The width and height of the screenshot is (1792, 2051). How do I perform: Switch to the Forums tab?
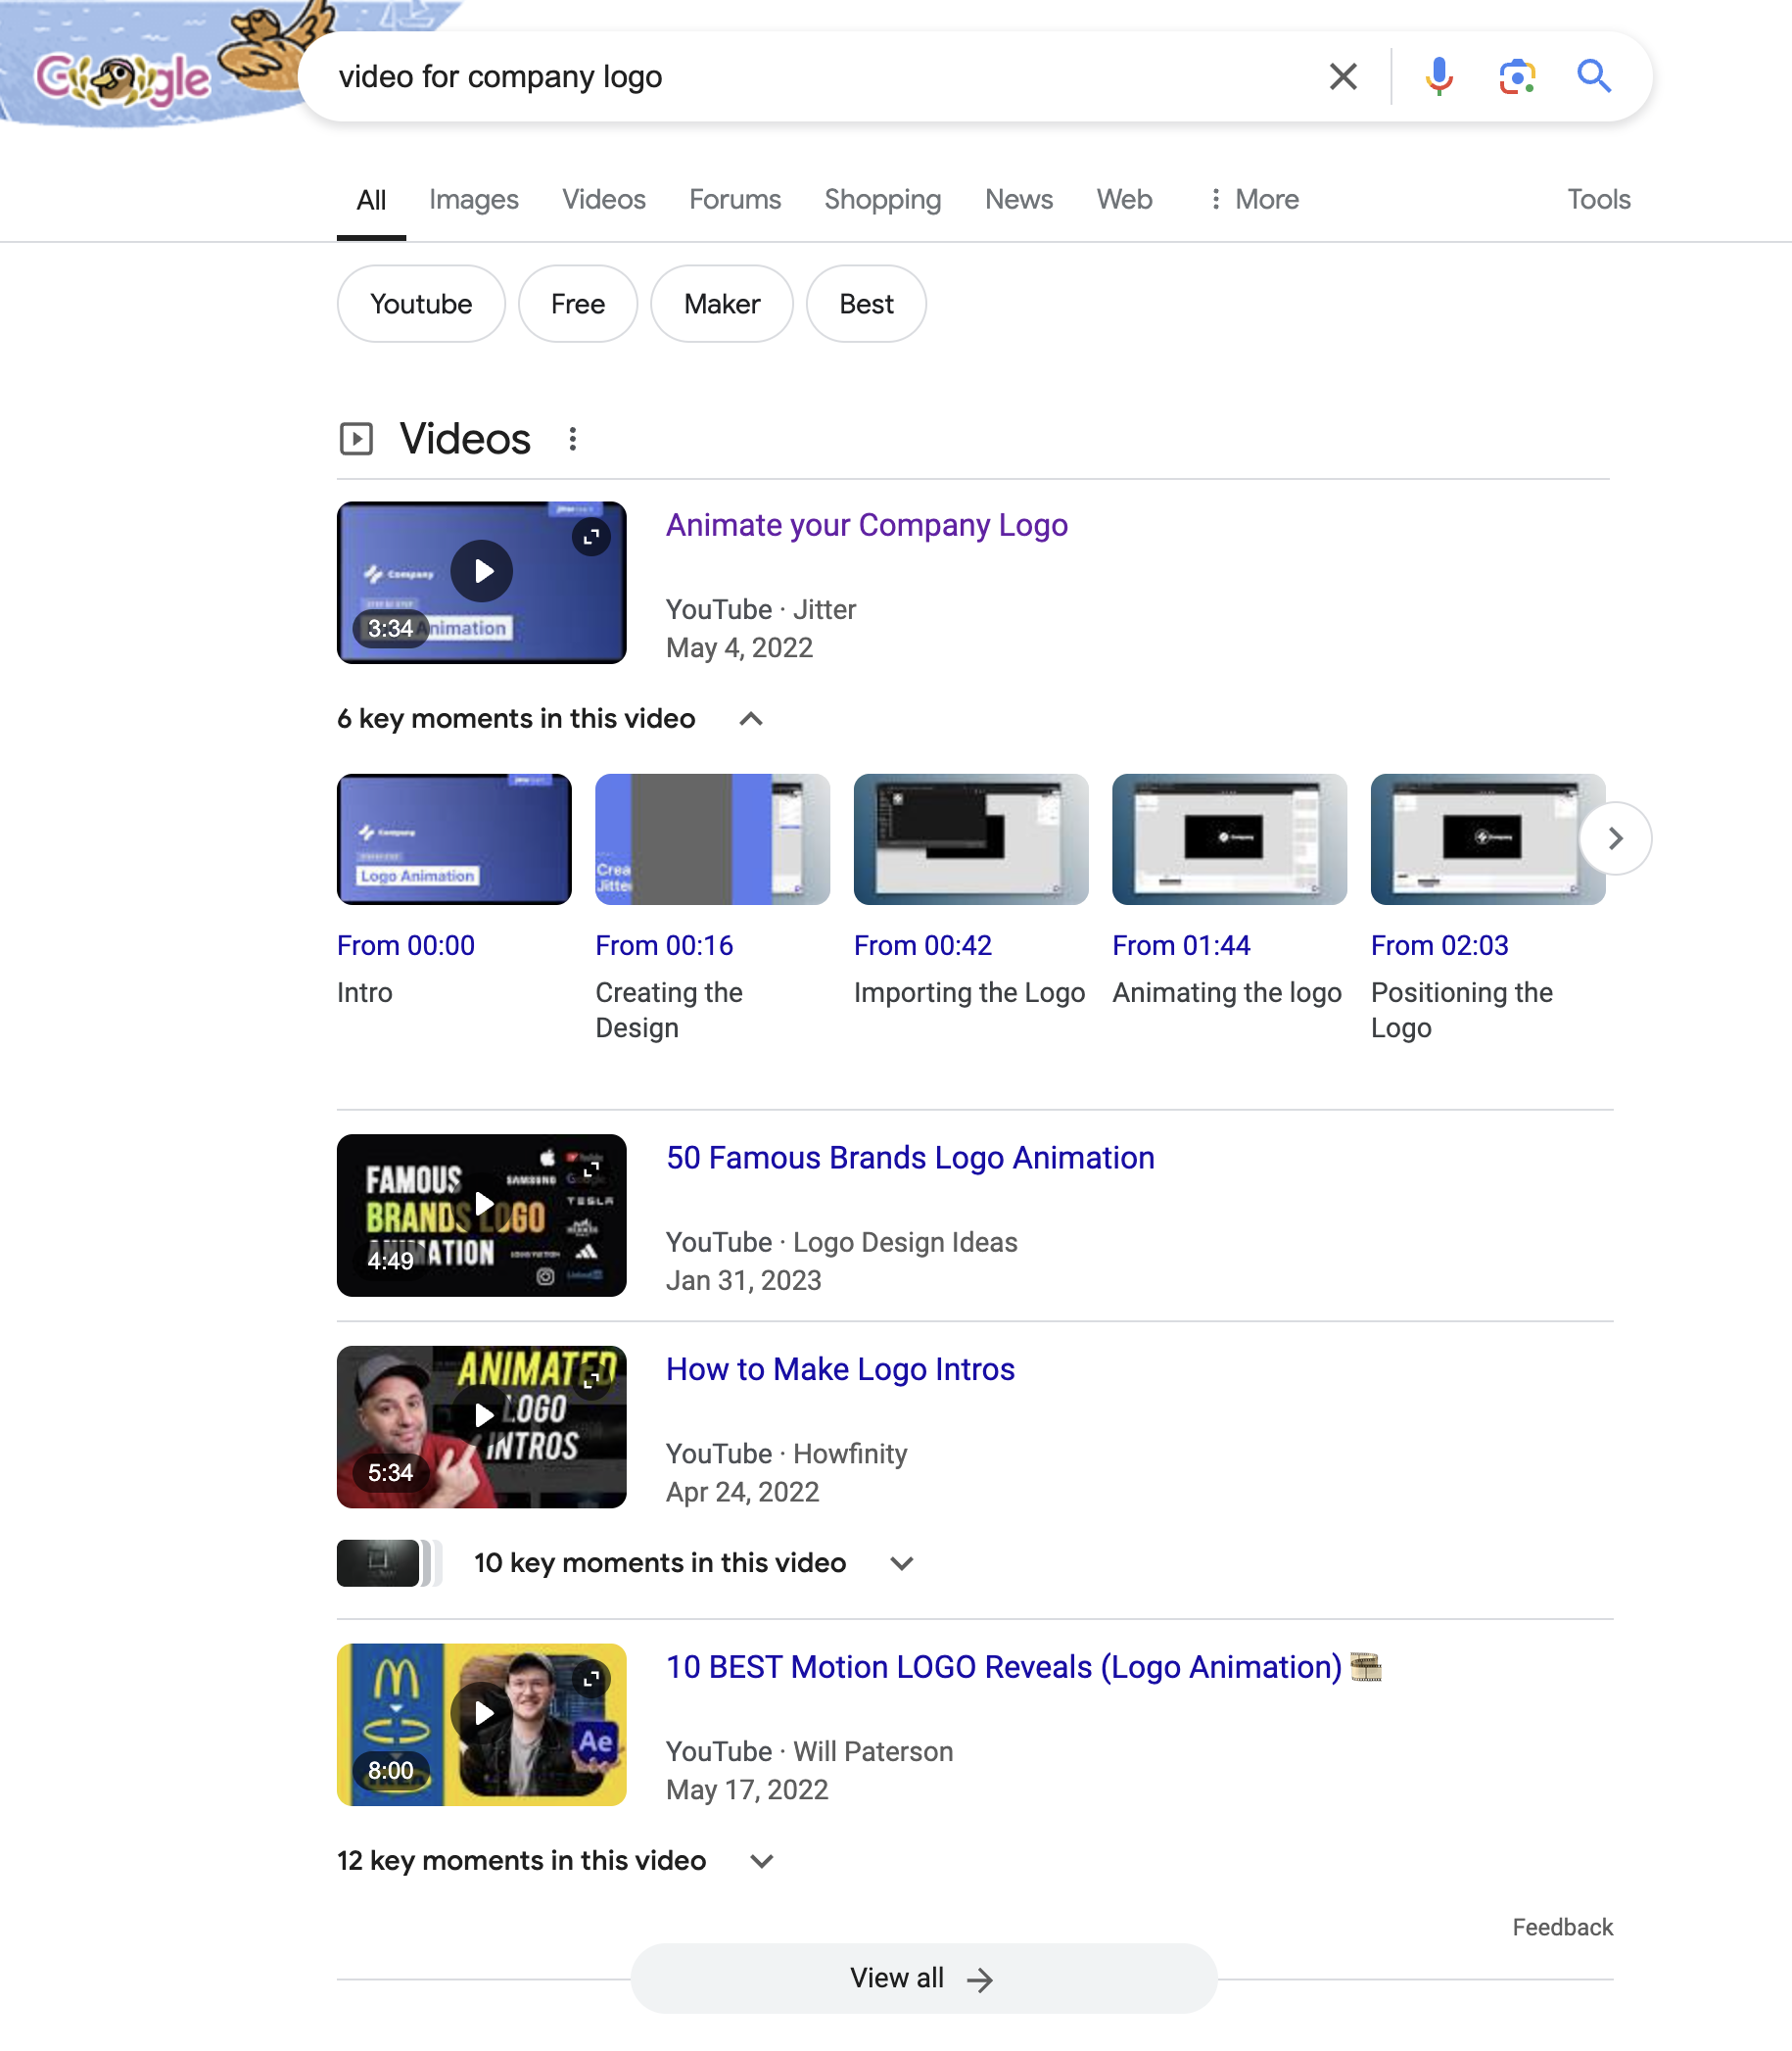[735, 200]
